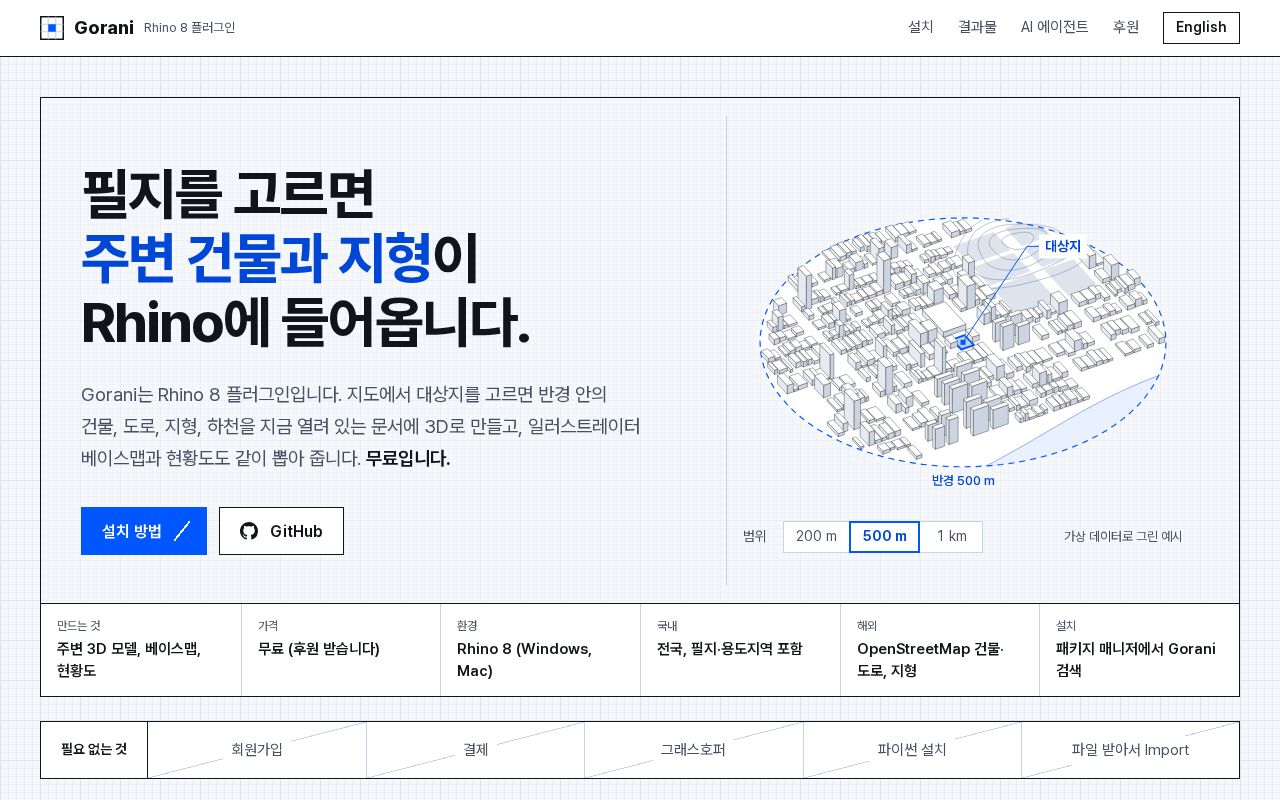Click the 파일 받아서 Import cell
This screenshot has width=1280, height=800.
tap(1130, 750)
